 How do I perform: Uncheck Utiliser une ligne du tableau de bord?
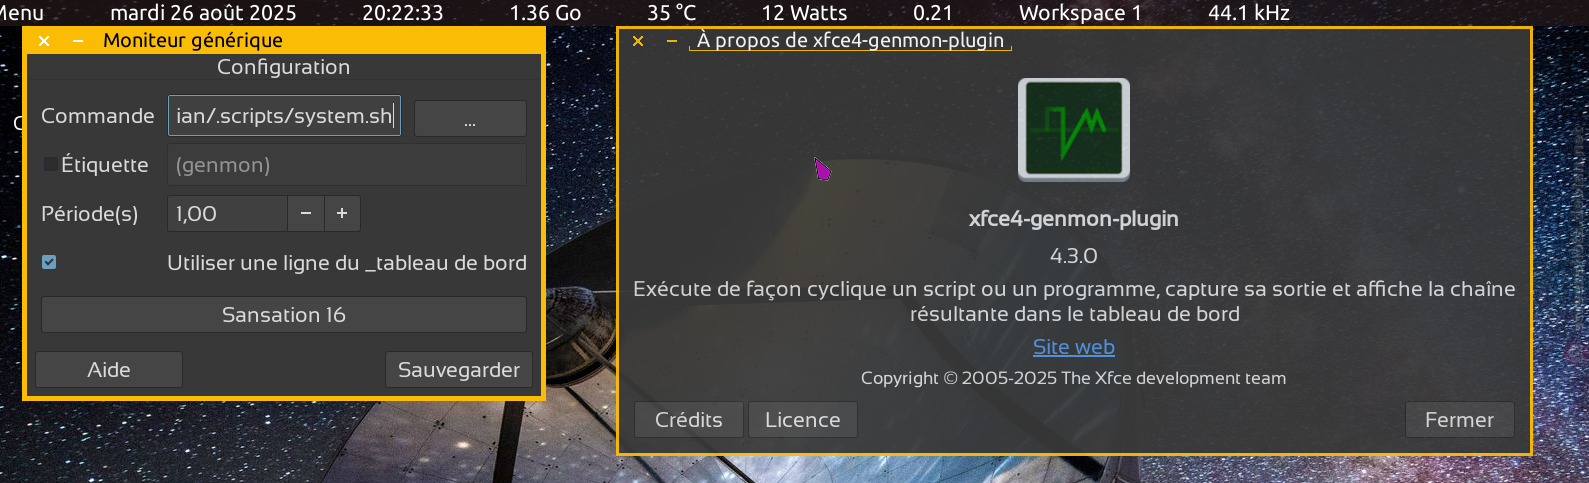coord(49,262)
